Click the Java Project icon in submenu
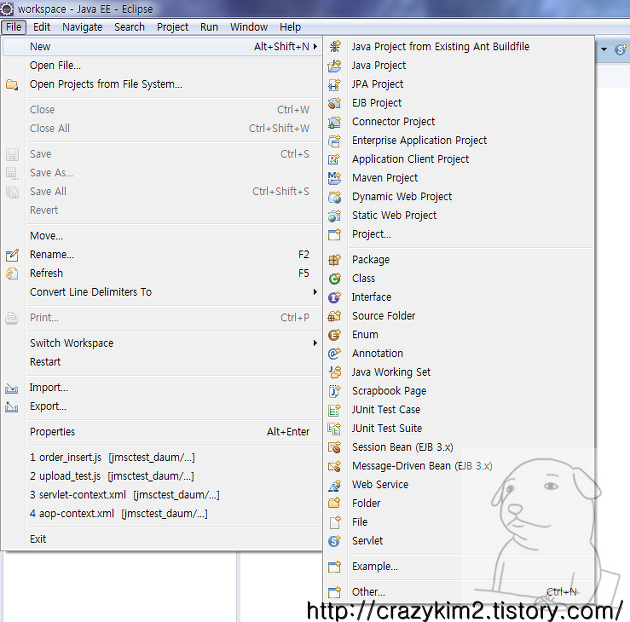 [x=334, y=65]
